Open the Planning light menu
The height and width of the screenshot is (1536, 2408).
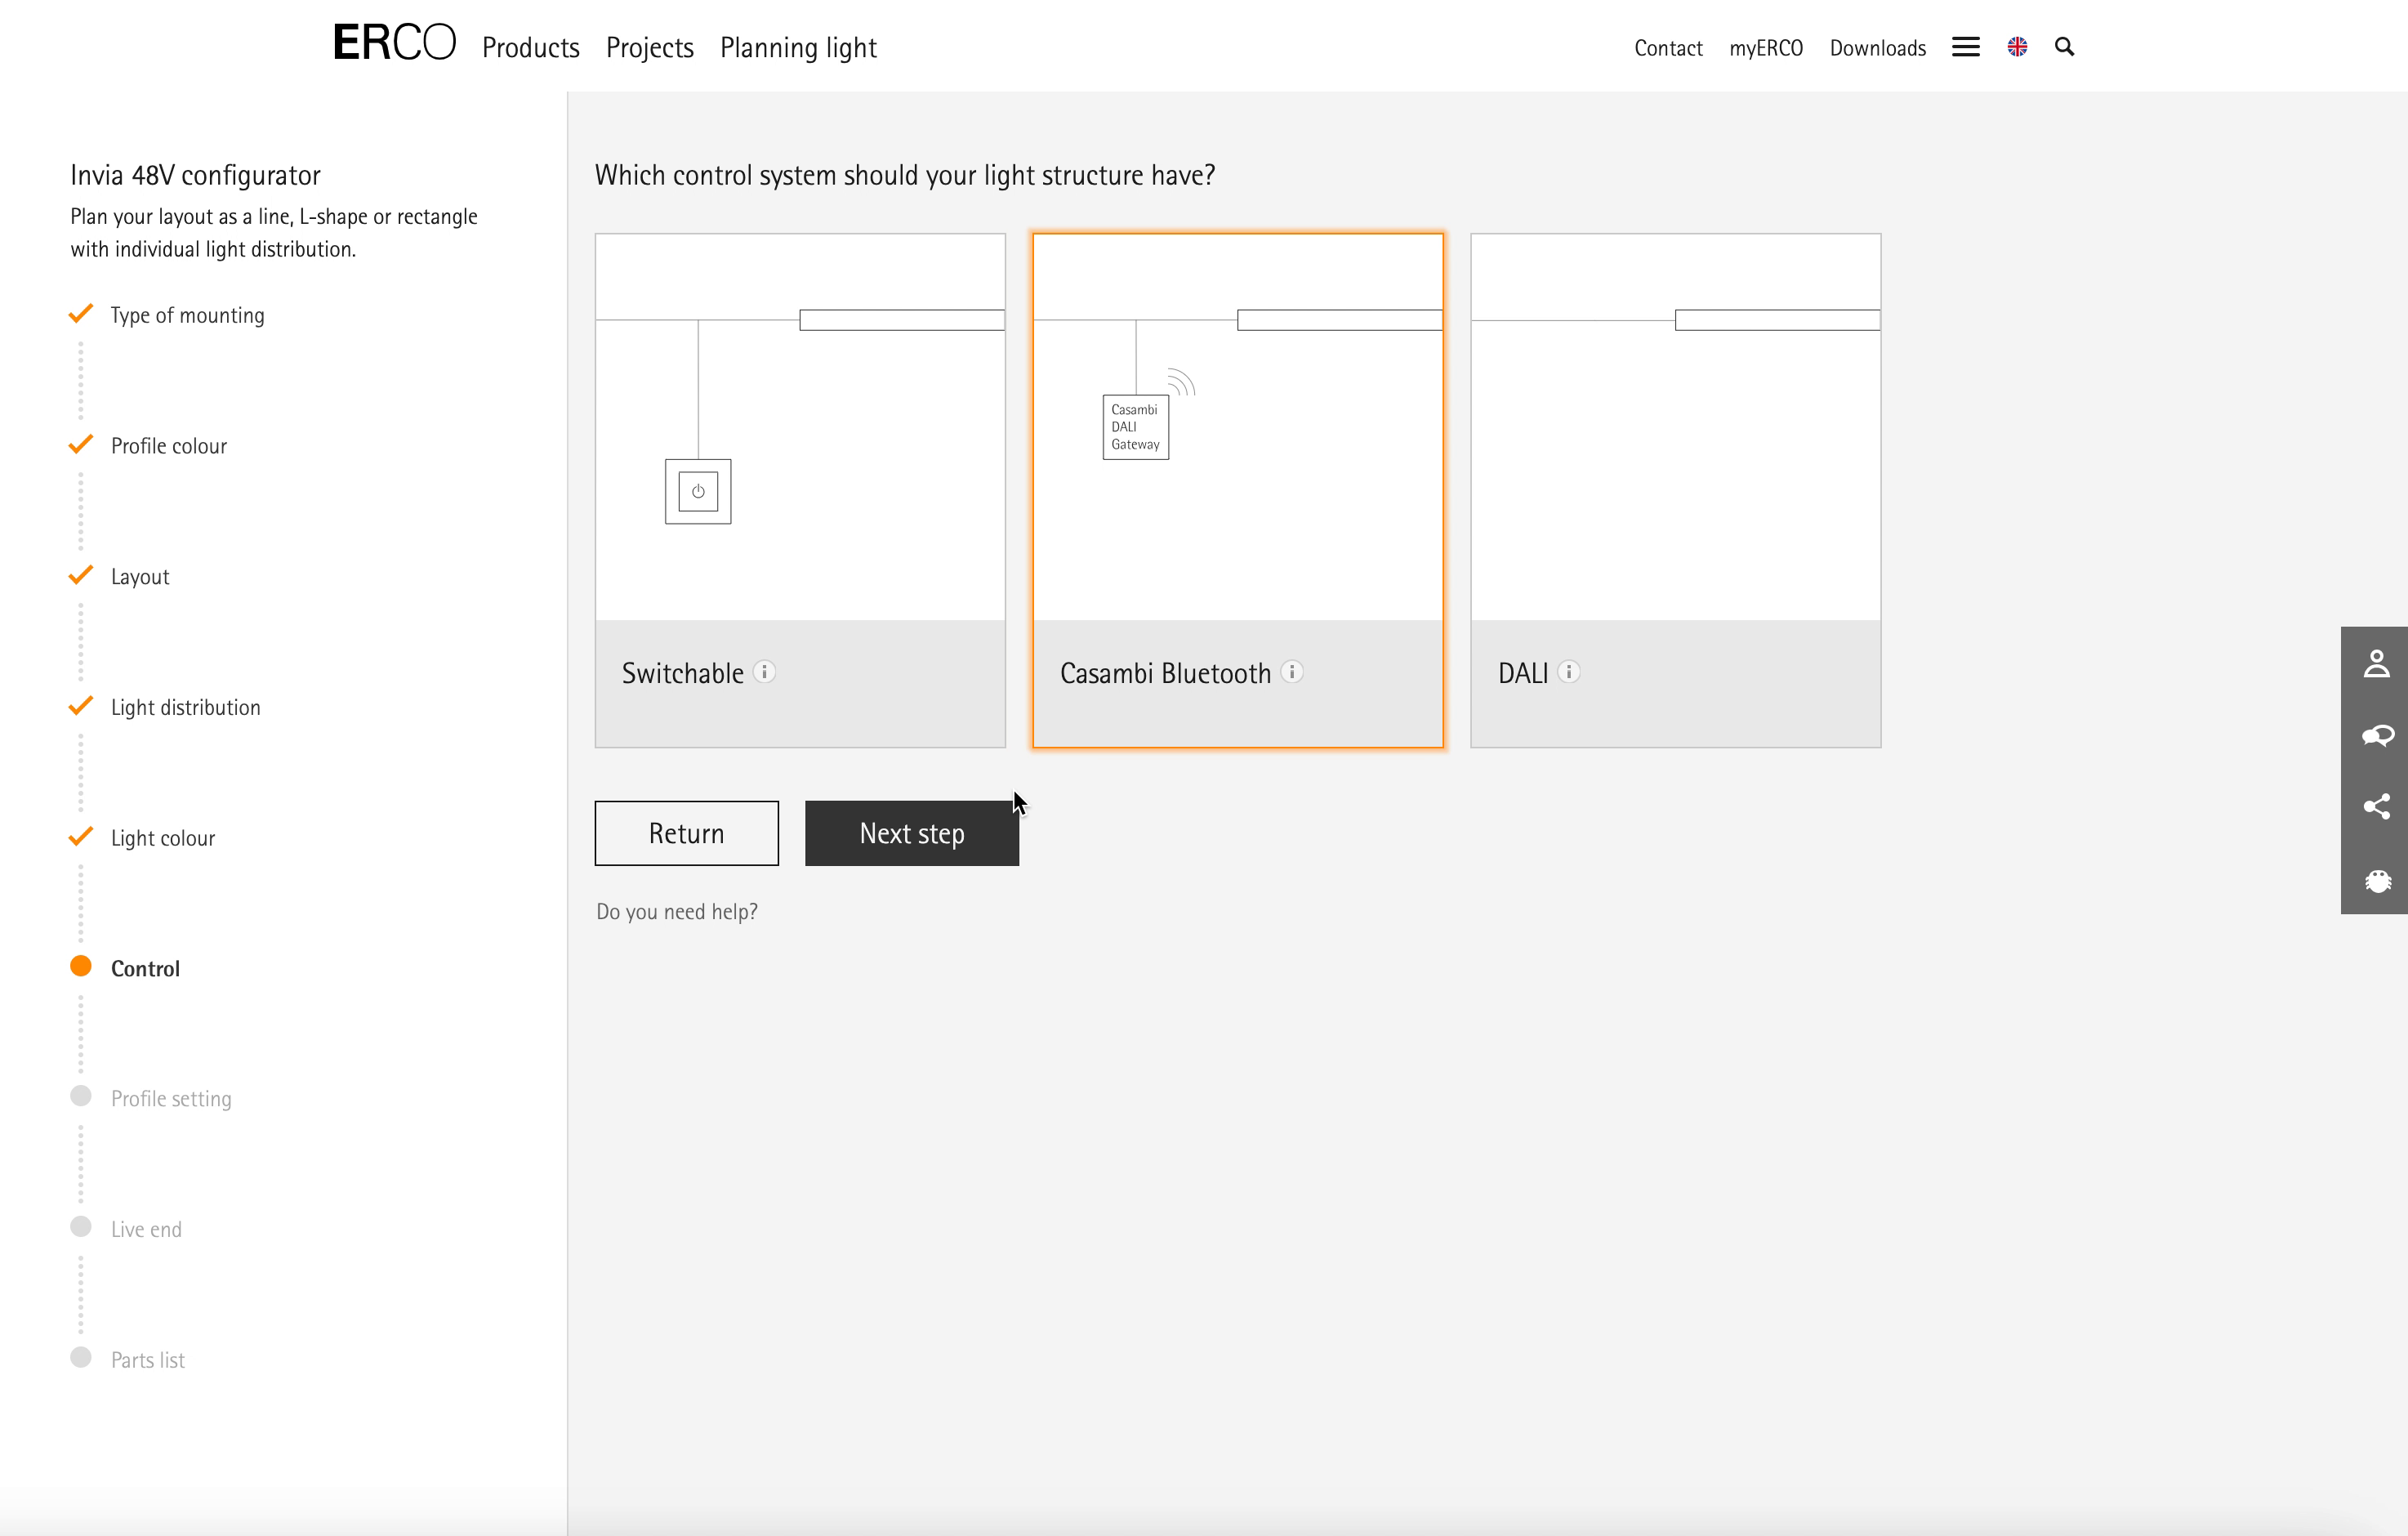[798, 47]
